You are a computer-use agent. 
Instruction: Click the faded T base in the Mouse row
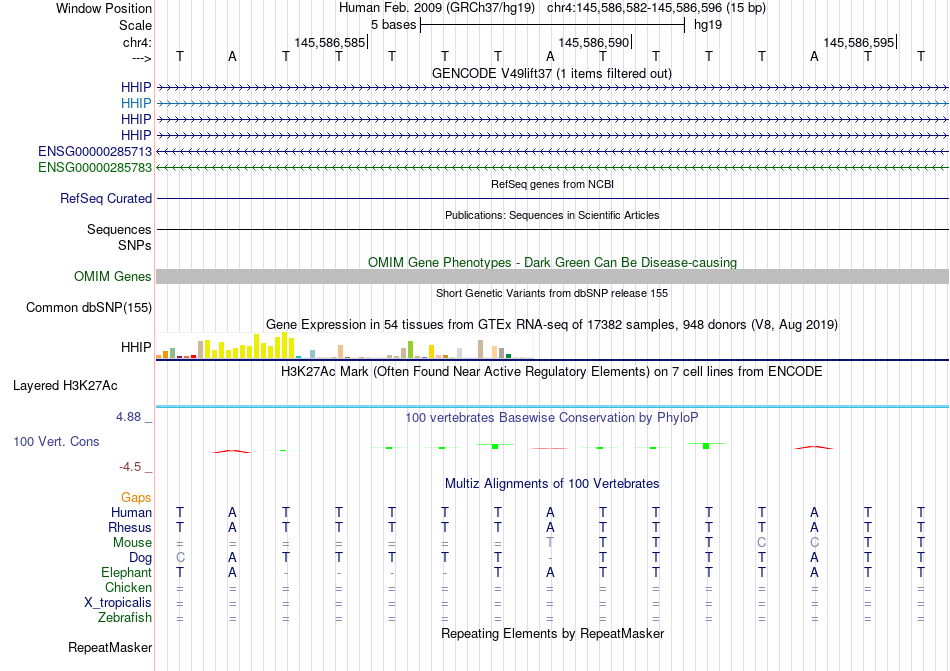[550, 542]
